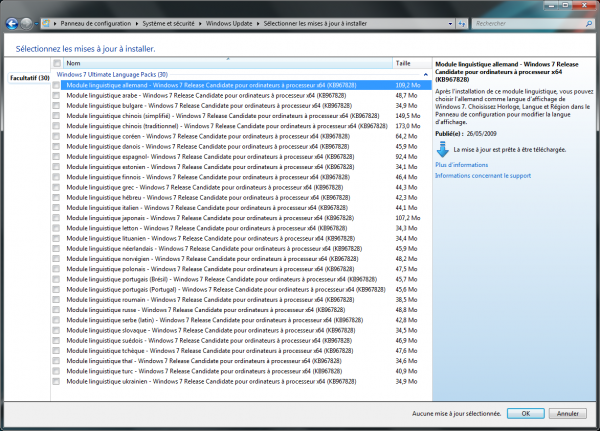Select the Module linguistique roumain row
The width and height of the screenshot is (600, 431).
coord(241,299)
